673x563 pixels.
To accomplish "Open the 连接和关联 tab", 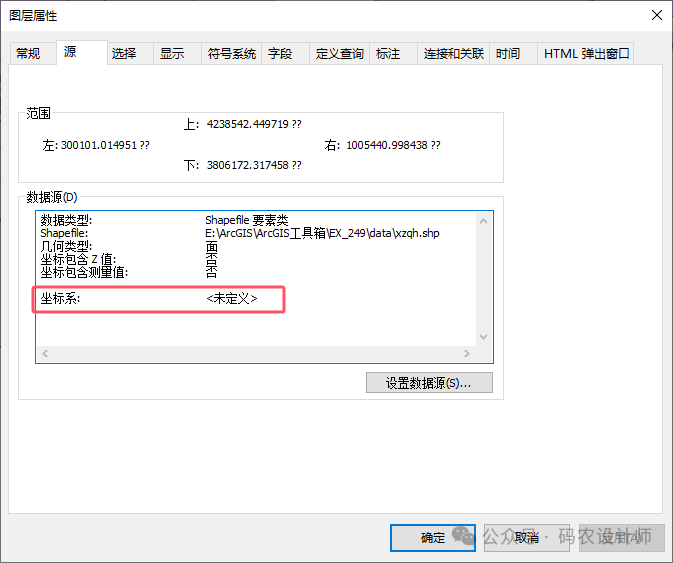I will click(x=453, y=54).
